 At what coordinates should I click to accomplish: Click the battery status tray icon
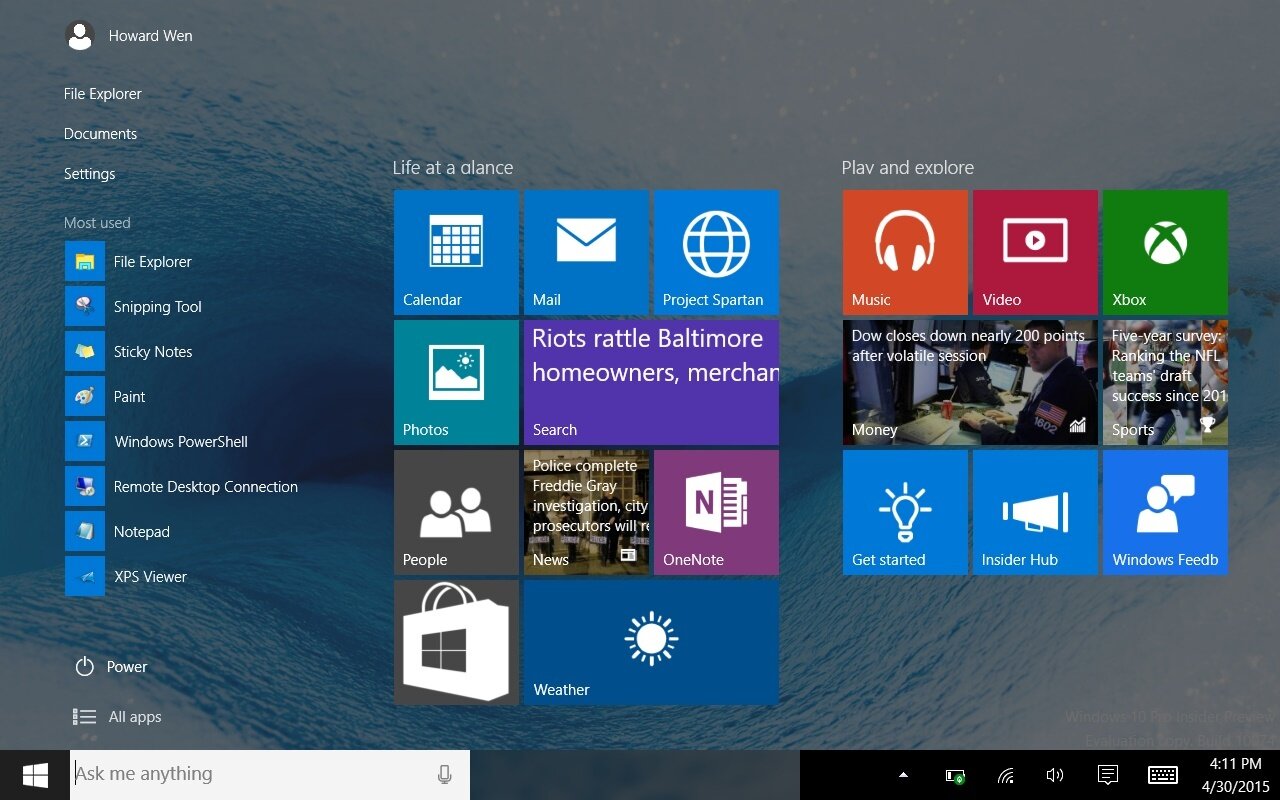(955, 775)
